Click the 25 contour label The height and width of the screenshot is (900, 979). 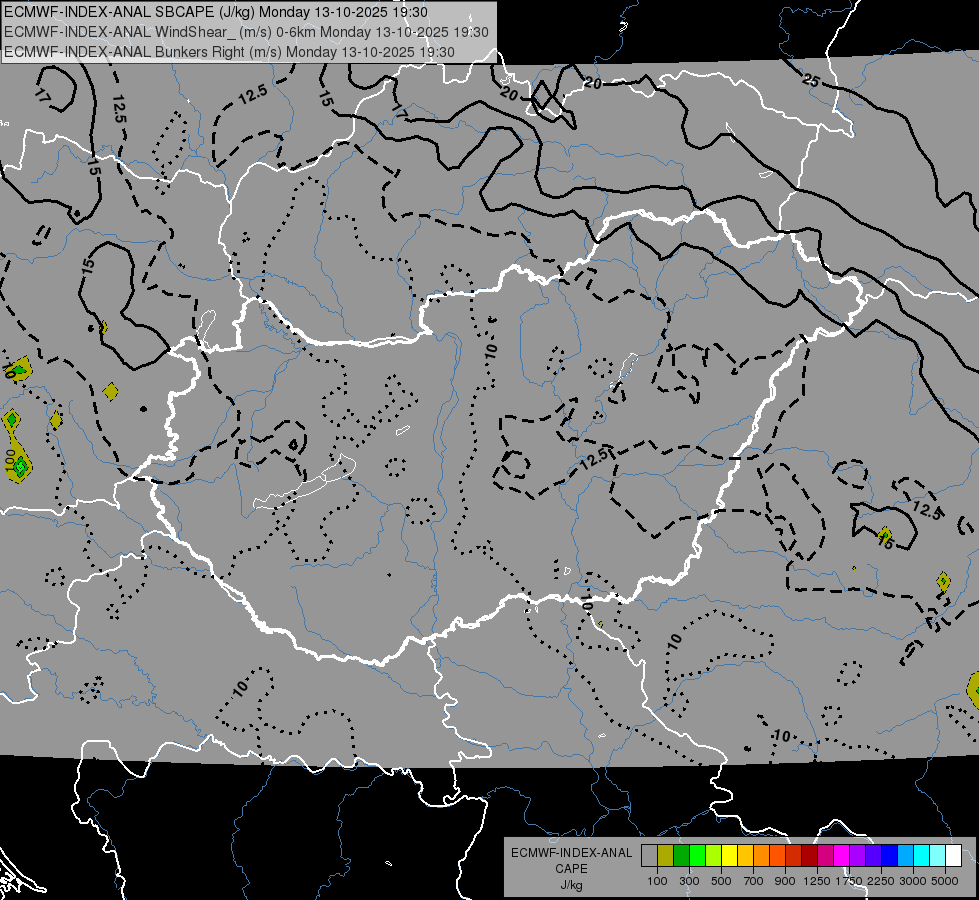tap(810, 80)
